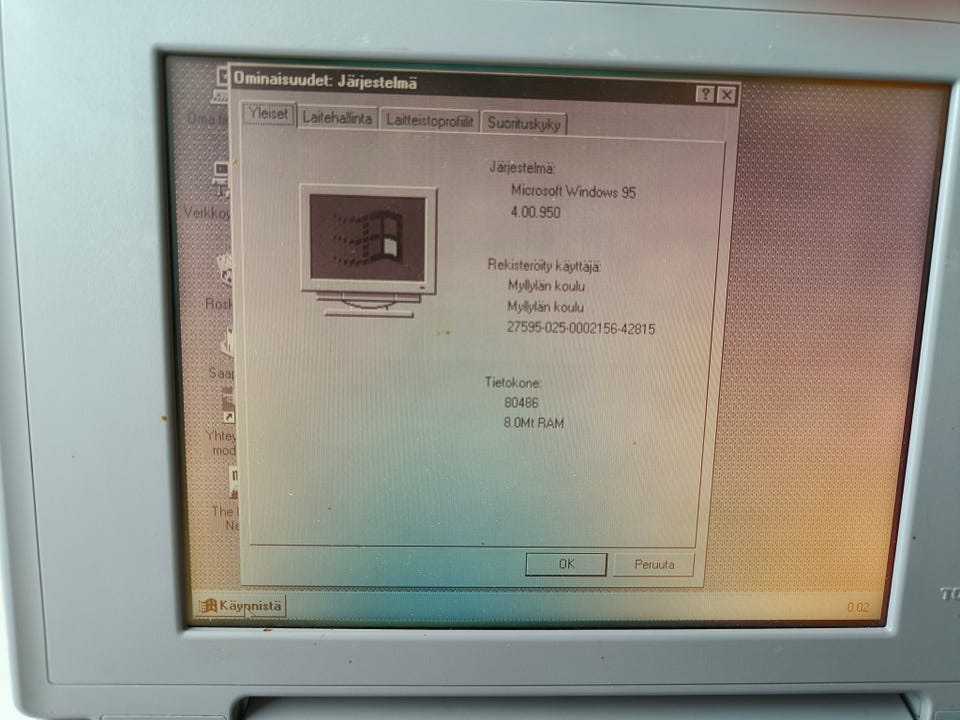Open the Laitteistoprofiilit tab
960x720 pixels.
click(429, 121)
